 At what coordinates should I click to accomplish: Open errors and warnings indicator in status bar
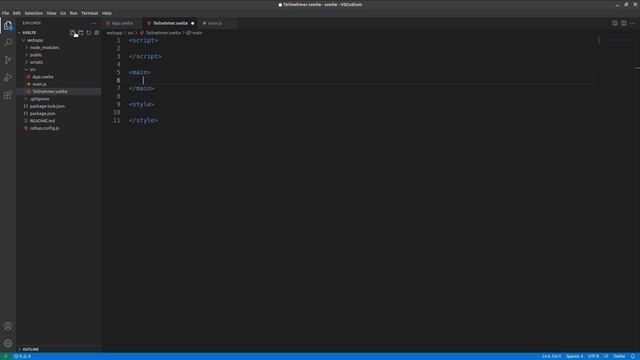22,356
